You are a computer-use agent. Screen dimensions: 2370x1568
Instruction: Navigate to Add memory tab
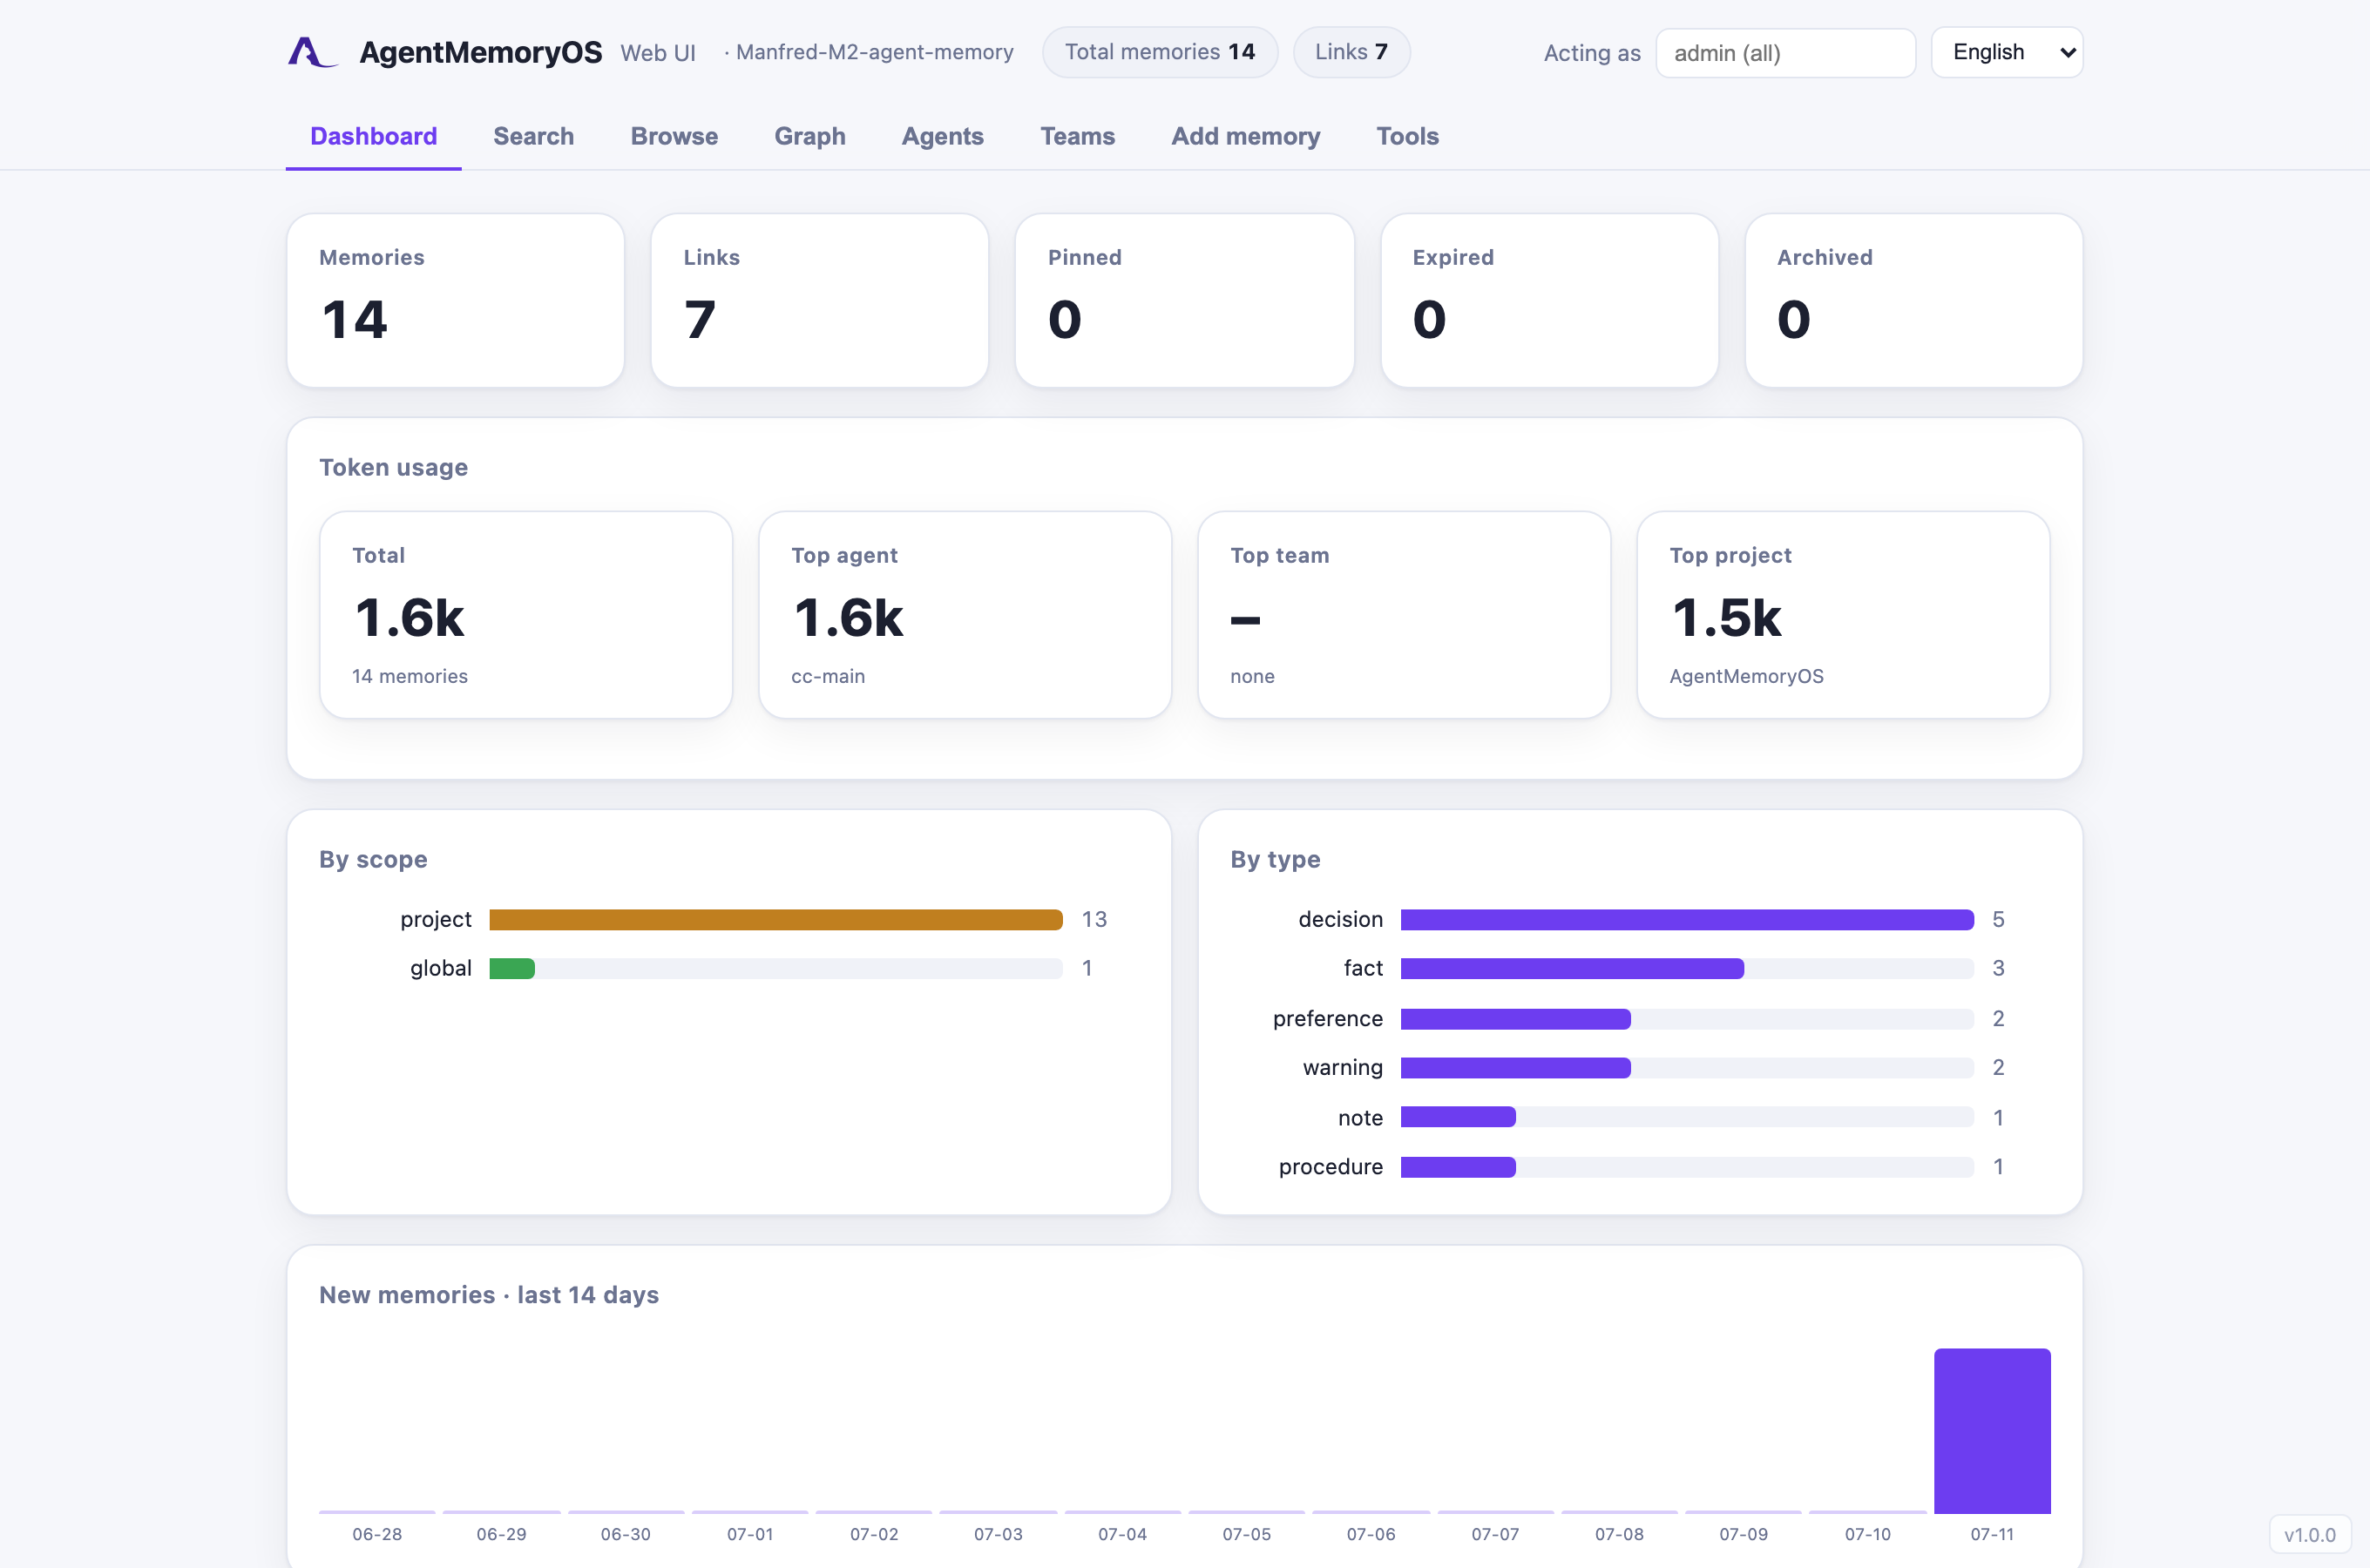(x=1245, y=136)
